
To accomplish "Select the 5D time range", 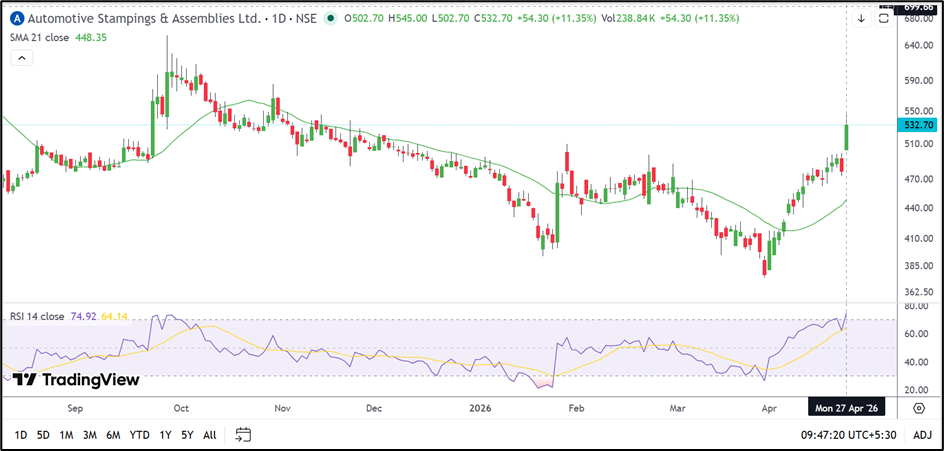I will 43,435.
